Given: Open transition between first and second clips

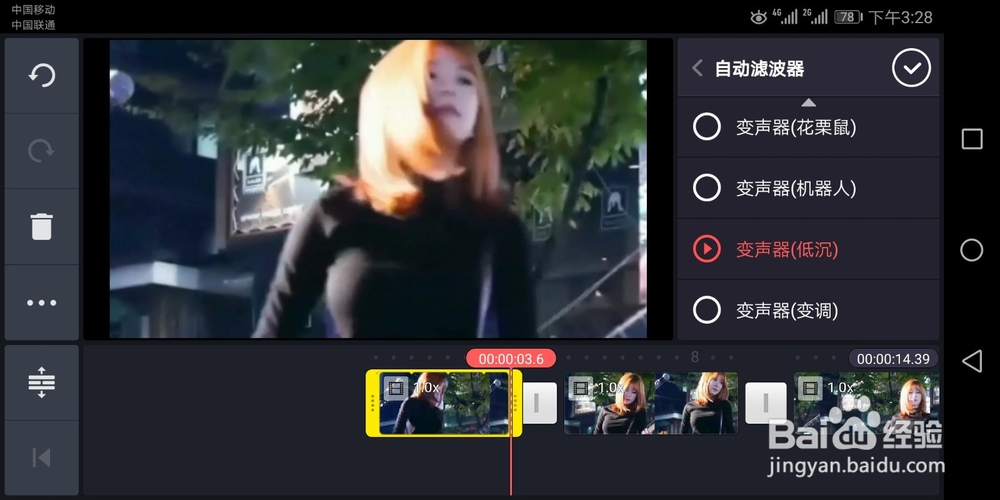Looking at the screenshot, I should 540,403.
